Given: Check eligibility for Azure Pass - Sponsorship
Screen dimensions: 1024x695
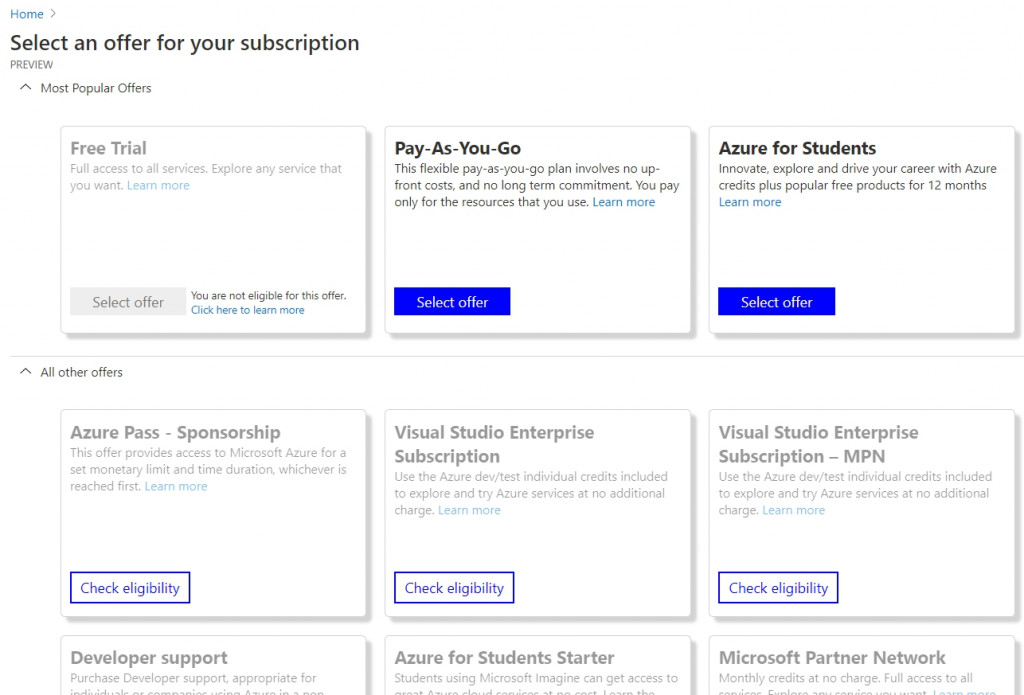Looking at the screenshot, I should [130, 588].
